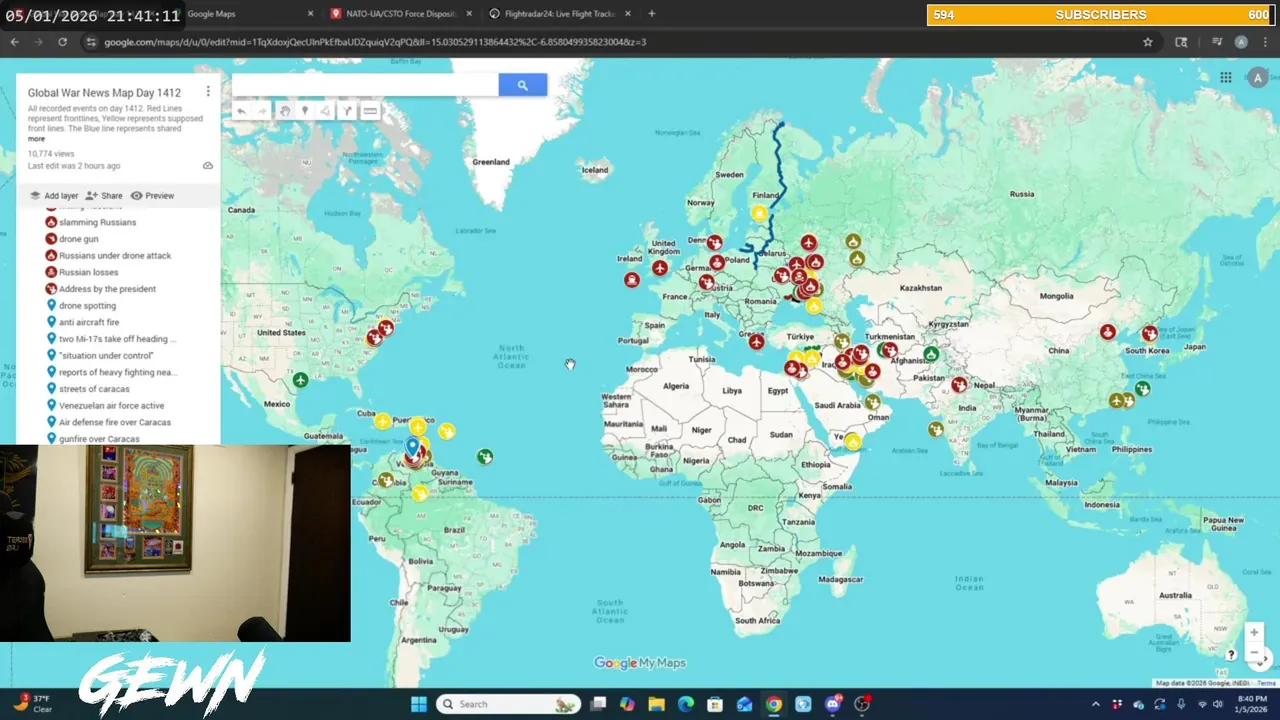Image resolution: width=1280 pixels, height=720 pixels.
Task: Click the green airplane marker near Mexico
Action: (301, 380)
